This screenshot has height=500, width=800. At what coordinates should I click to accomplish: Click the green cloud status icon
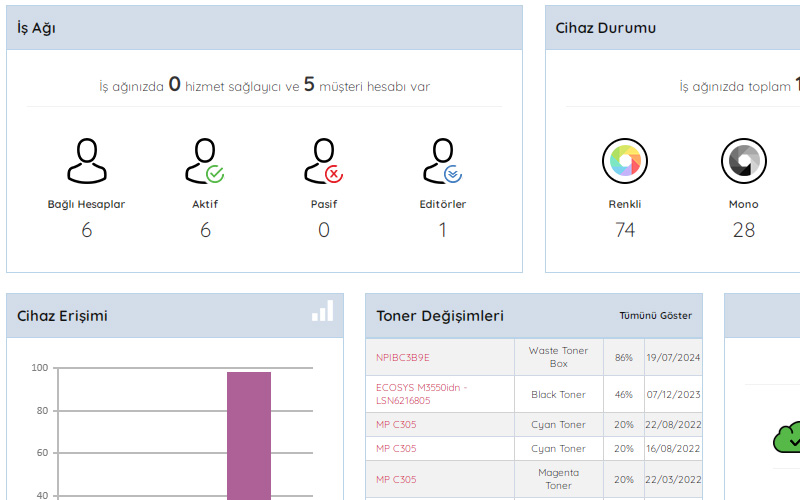click(x=787, y=436)
